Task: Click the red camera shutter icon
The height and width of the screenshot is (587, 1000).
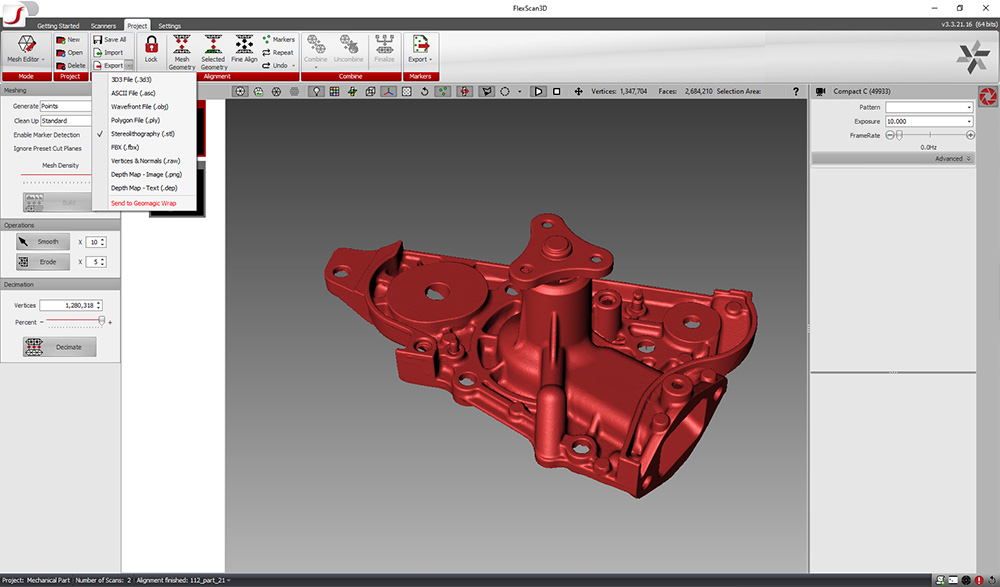Action: pos(986,96)
